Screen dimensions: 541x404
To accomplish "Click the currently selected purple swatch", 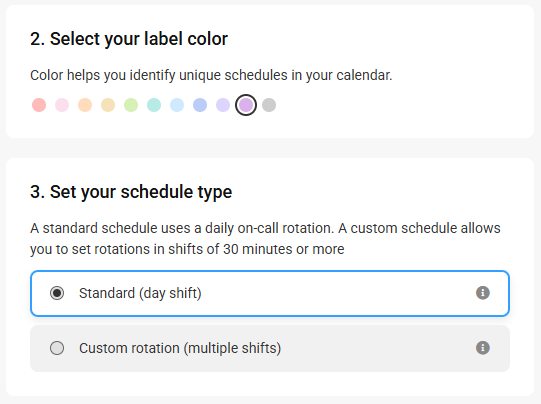I will 246,105.
